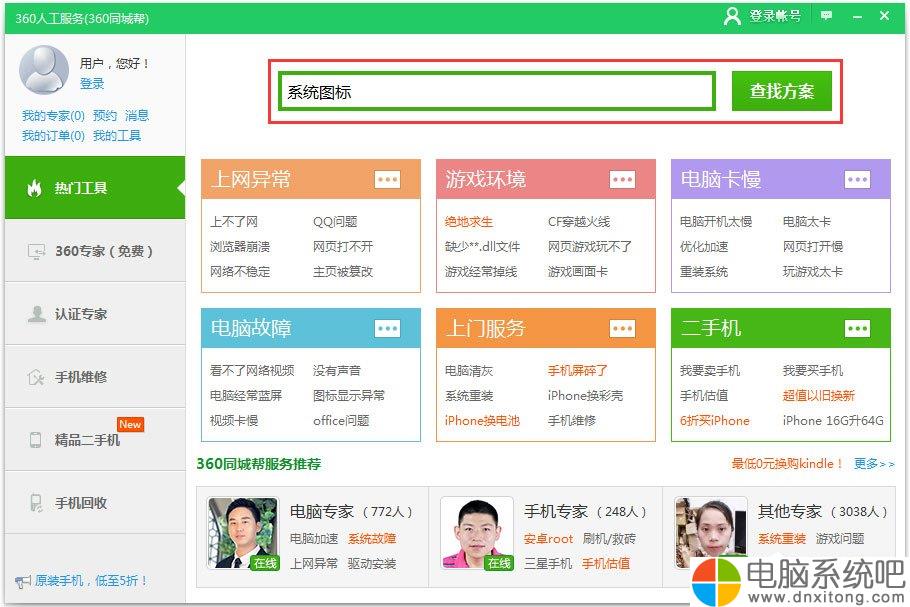Select 超值以旧换新 option

(x=819, y=395)
